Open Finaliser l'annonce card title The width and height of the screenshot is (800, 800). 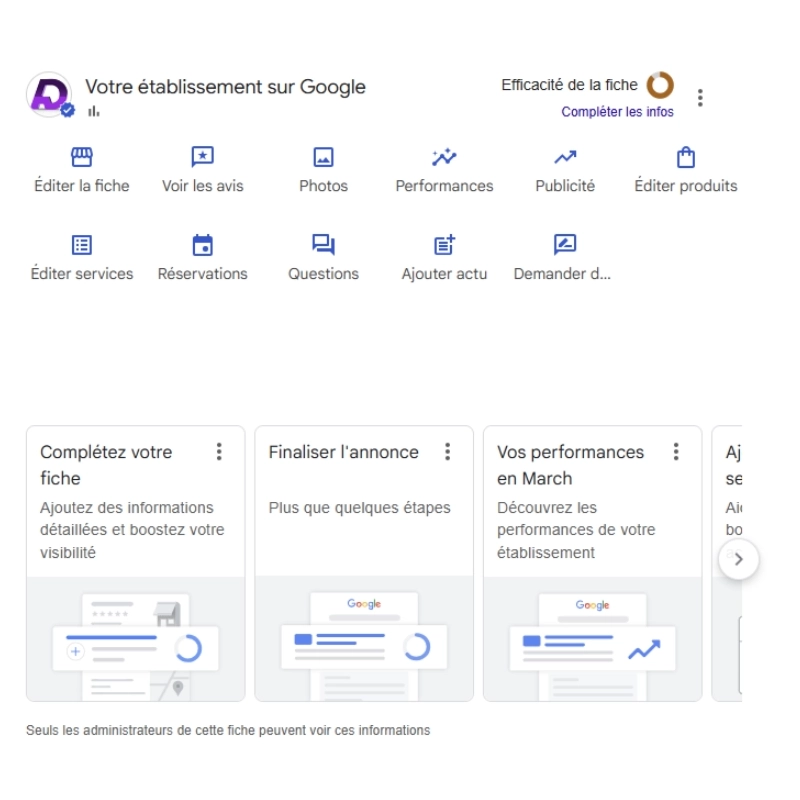(343, 452)
